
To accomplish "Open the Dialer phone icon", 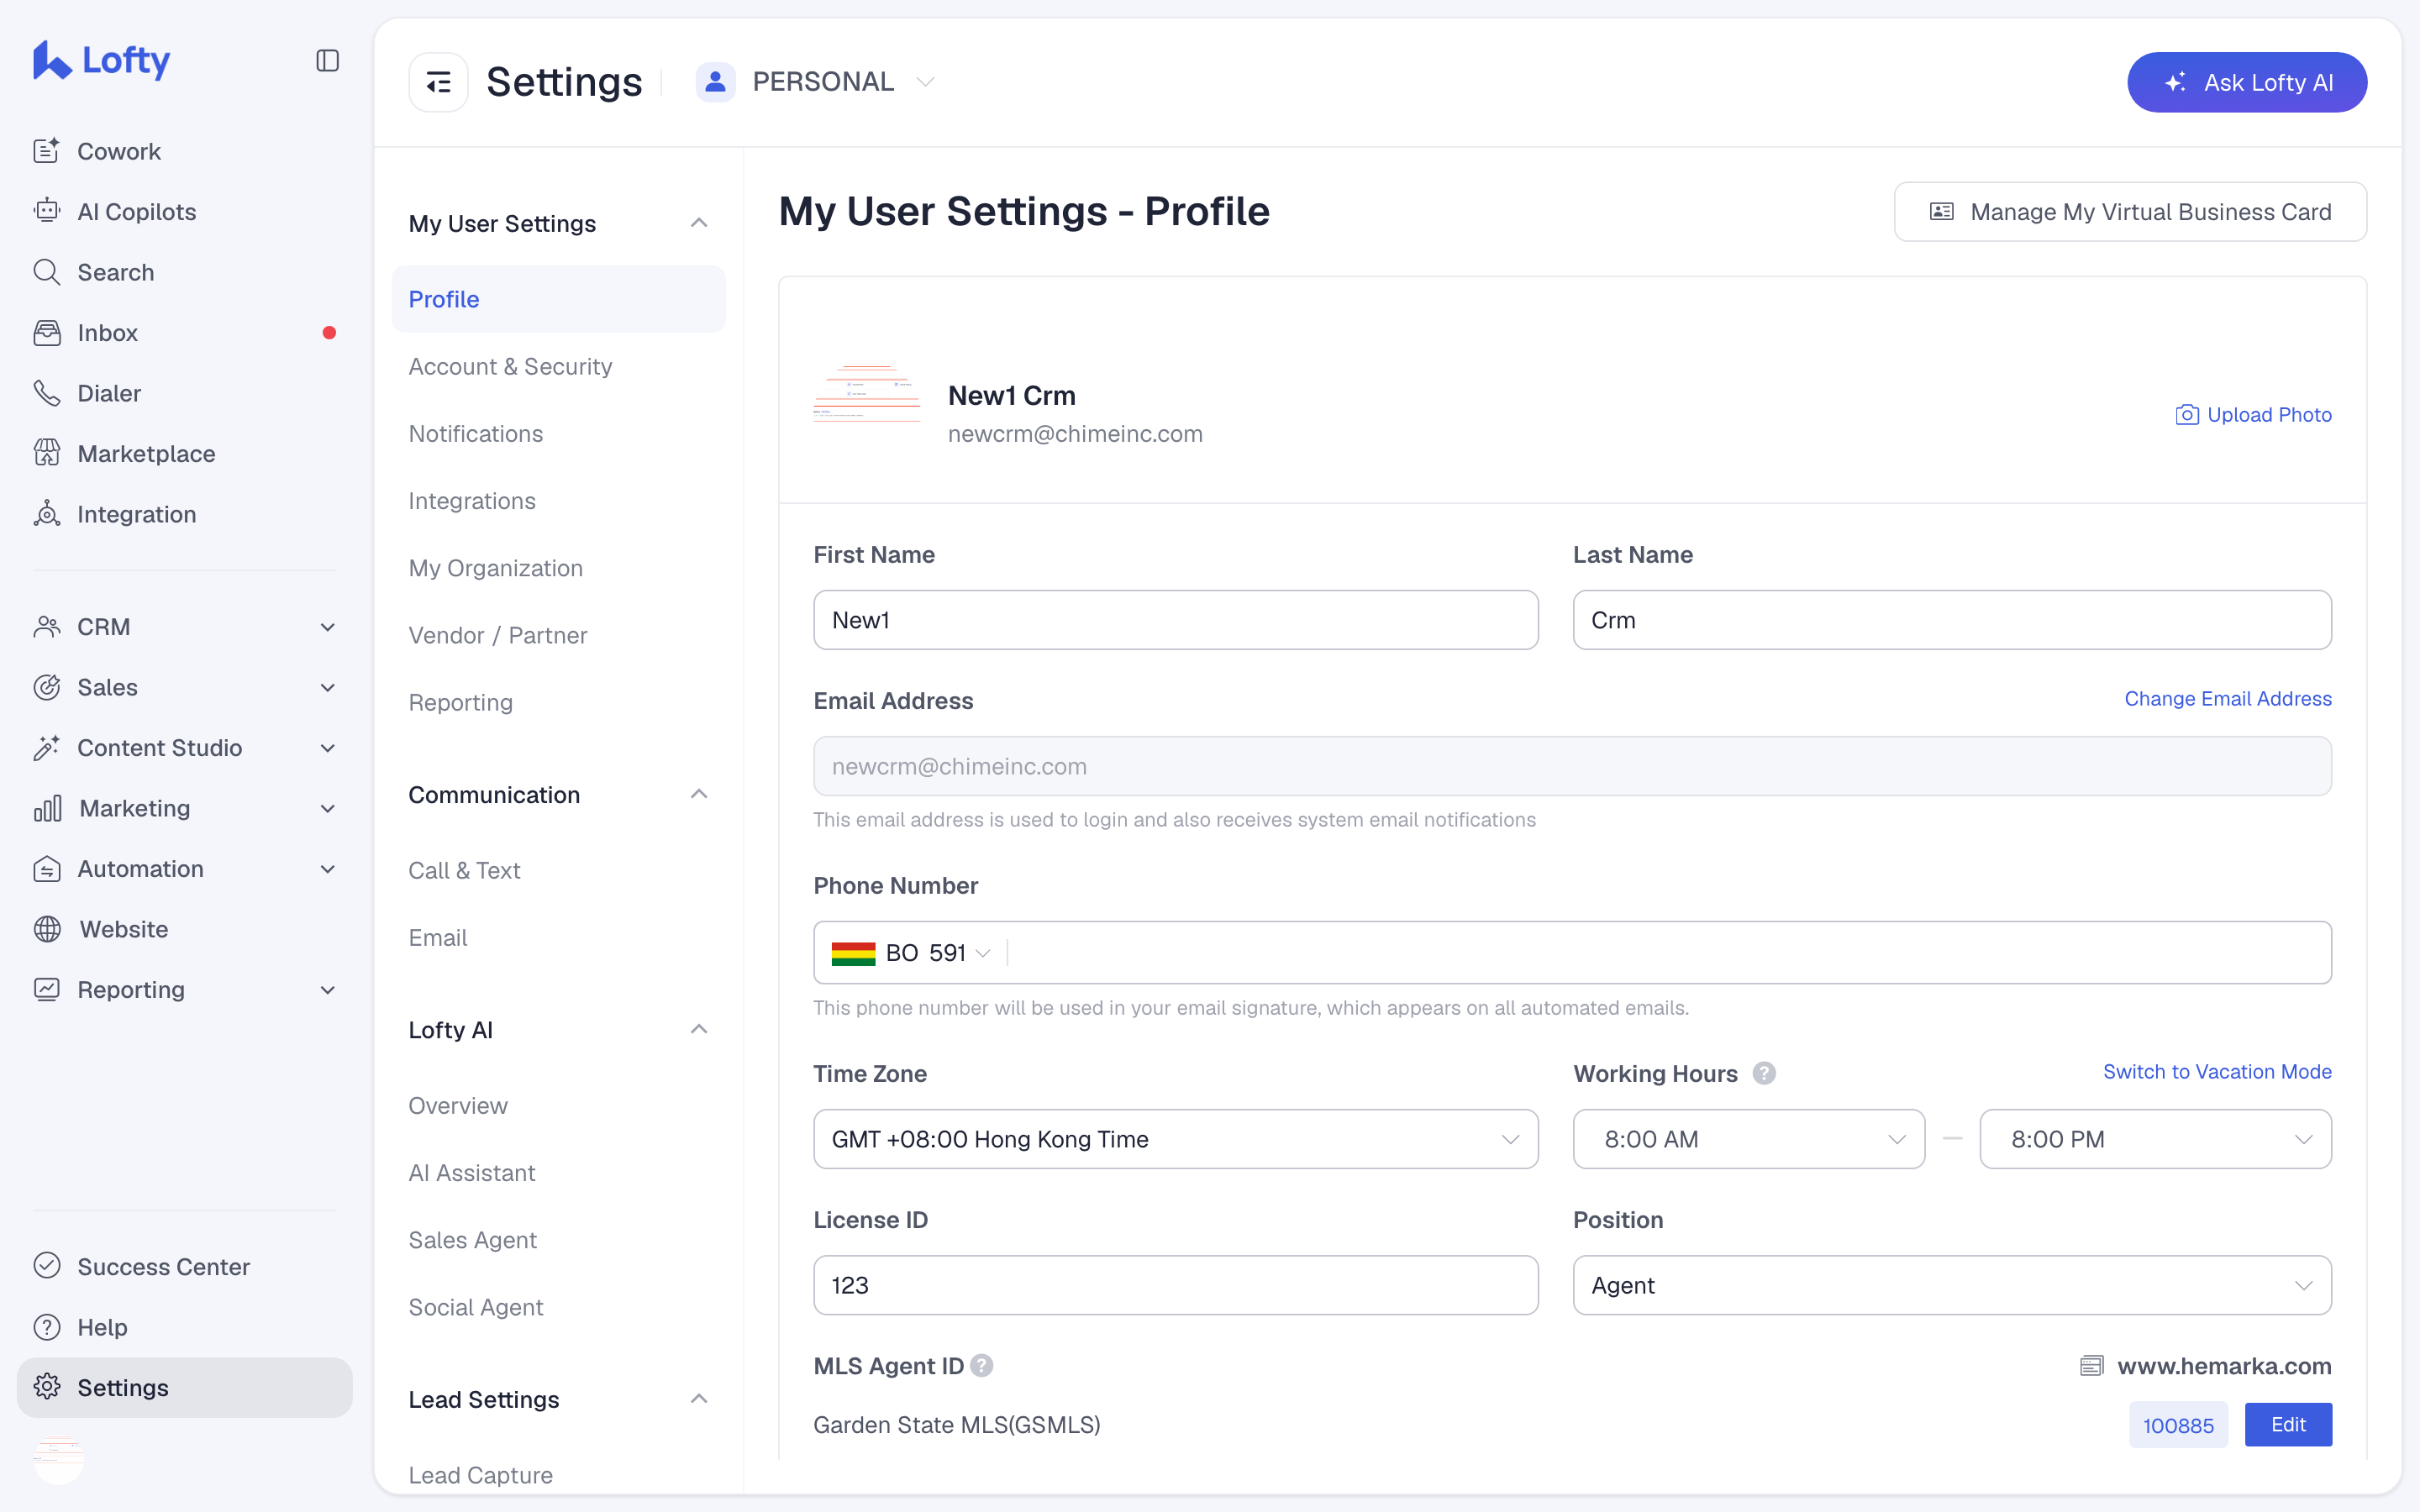I will pos(47,393).
